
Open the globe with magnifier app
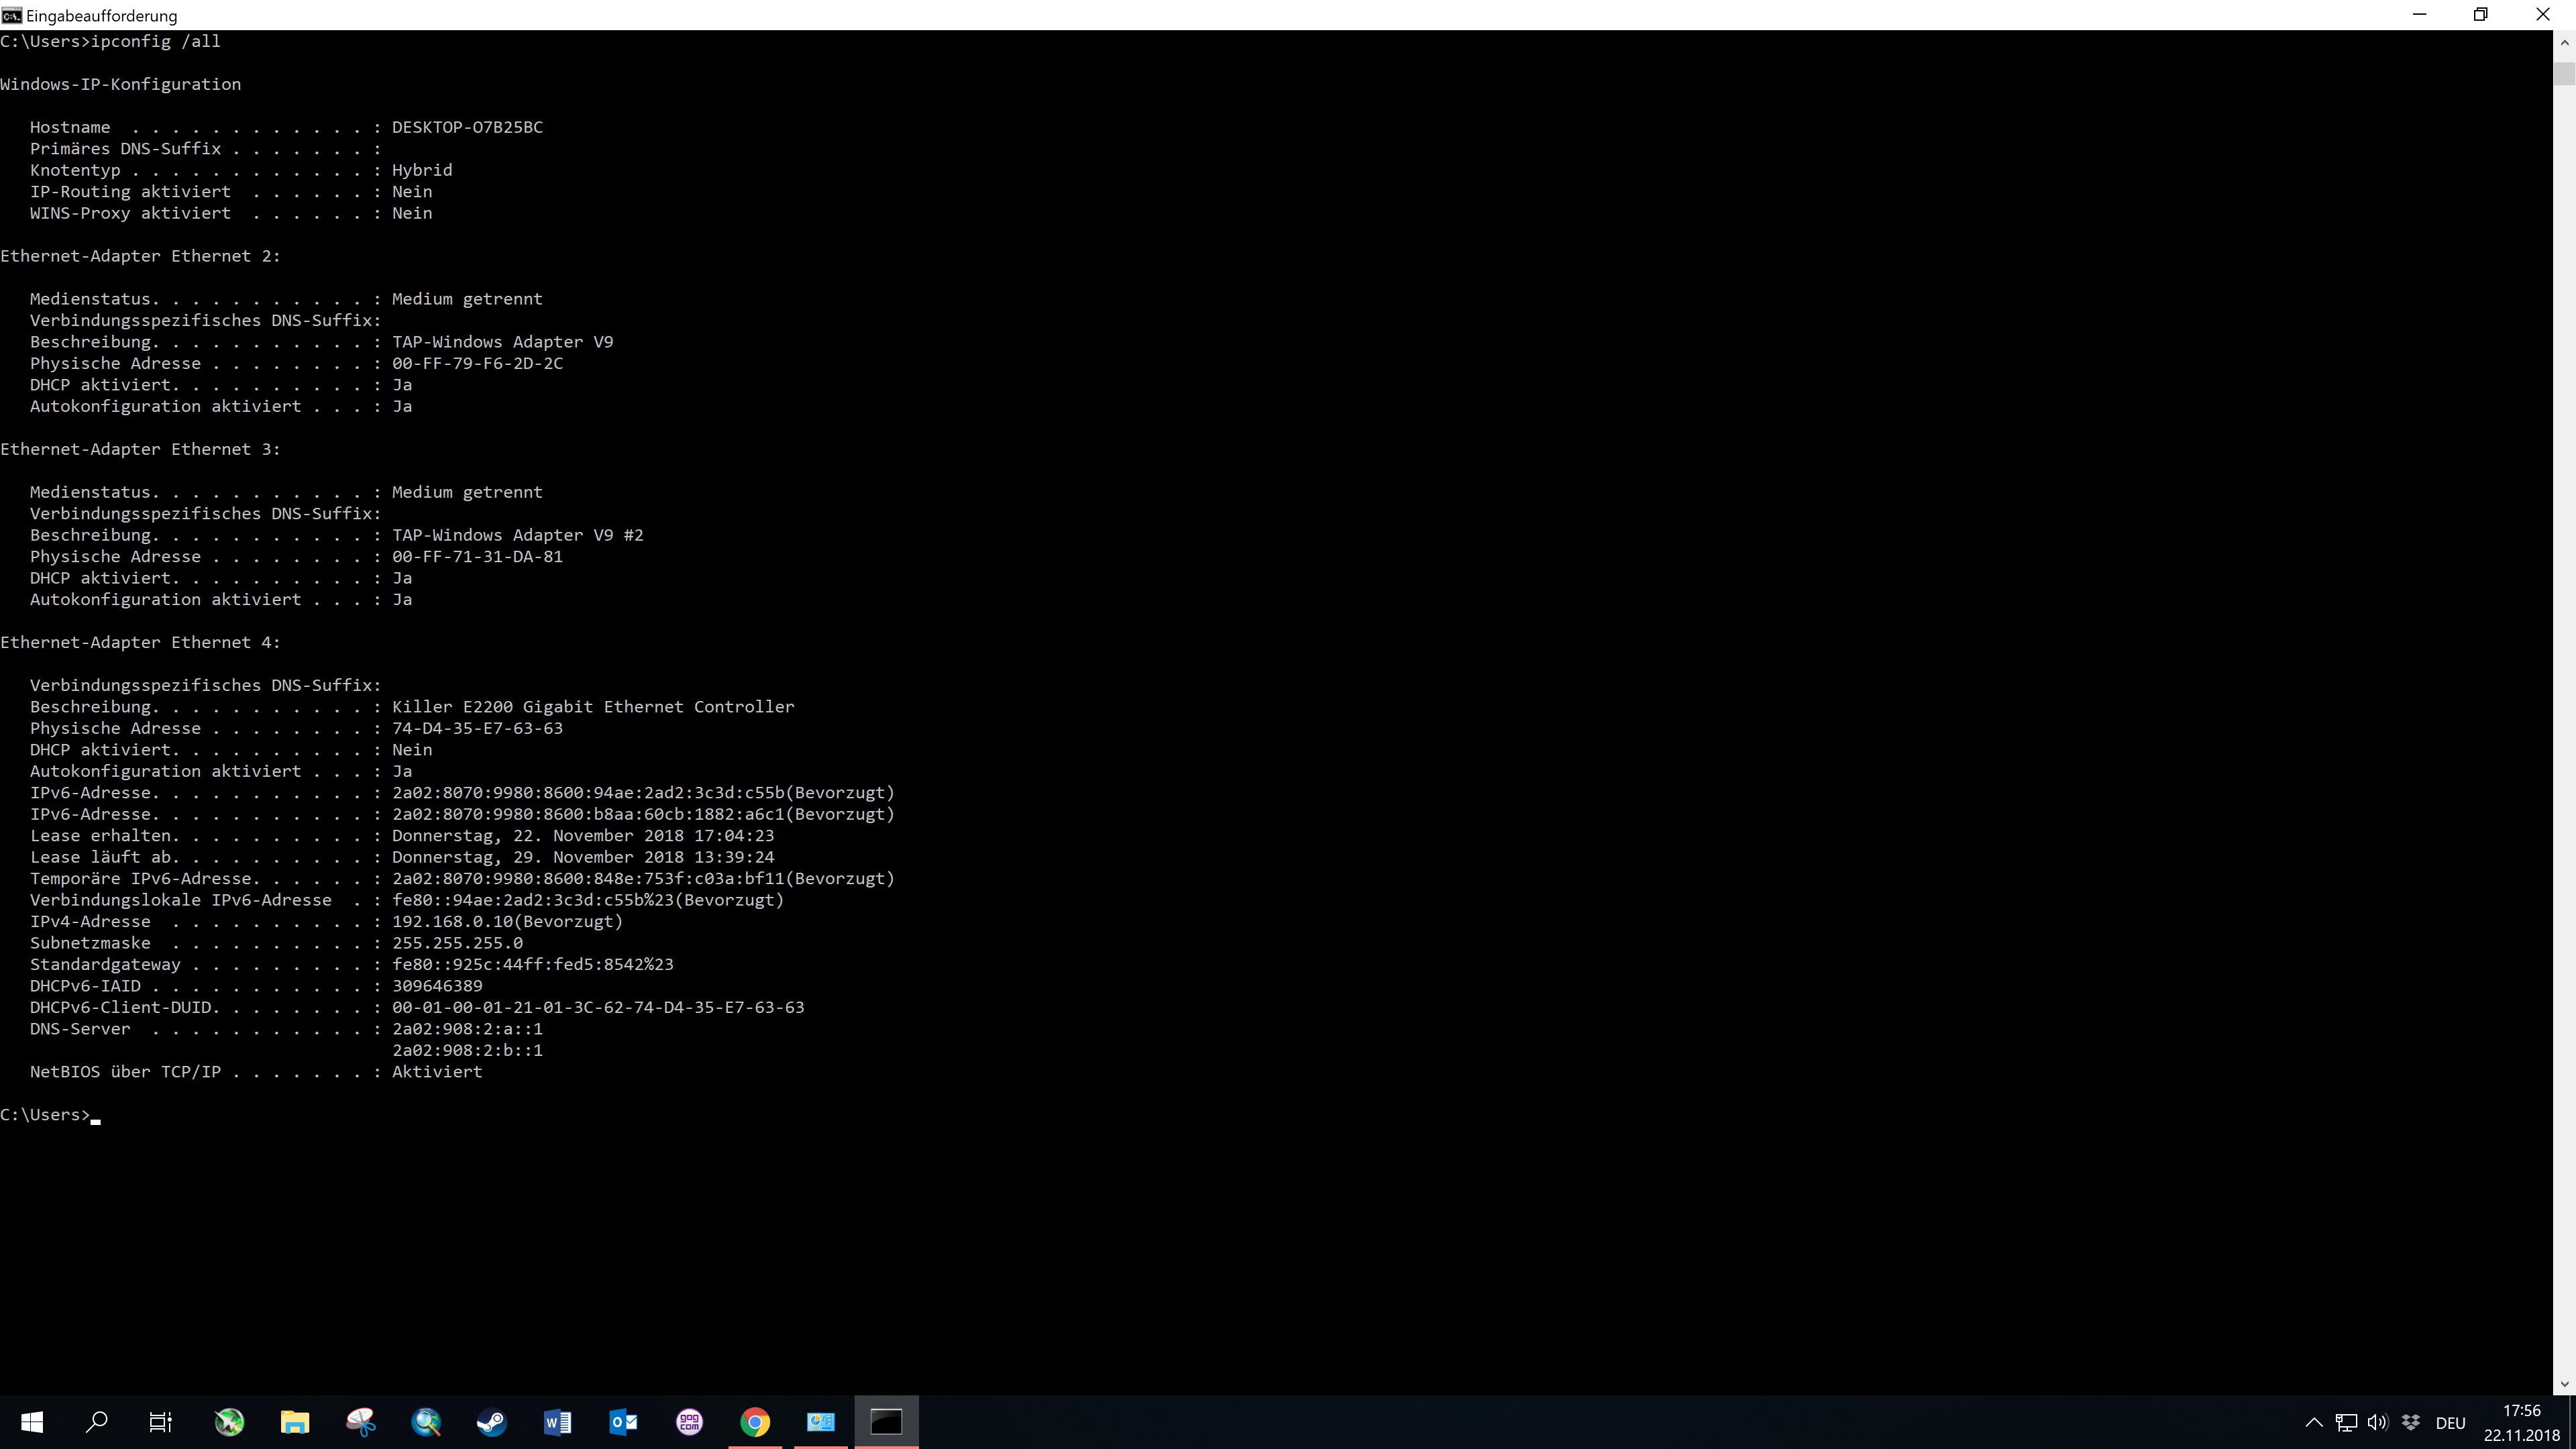pos(427,1422)
